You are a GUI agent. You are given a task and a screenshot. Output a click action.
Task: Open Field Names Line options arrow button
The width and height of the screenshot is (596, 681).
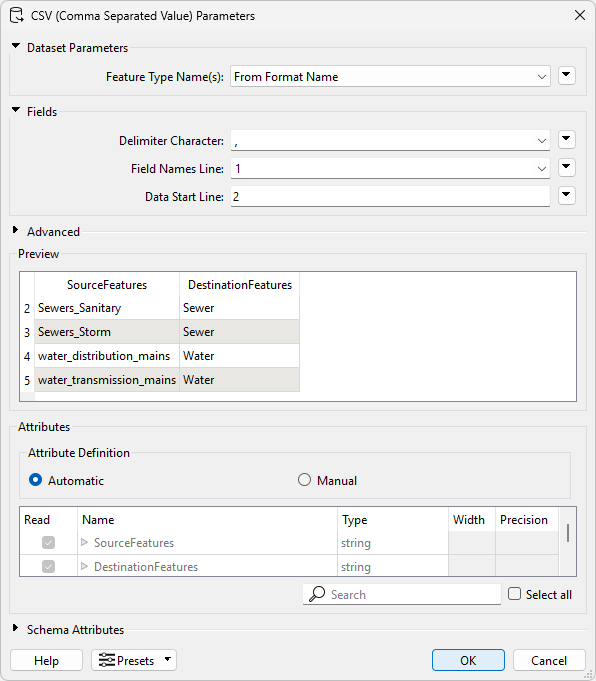pyautogui.click(x=566, y=167)
